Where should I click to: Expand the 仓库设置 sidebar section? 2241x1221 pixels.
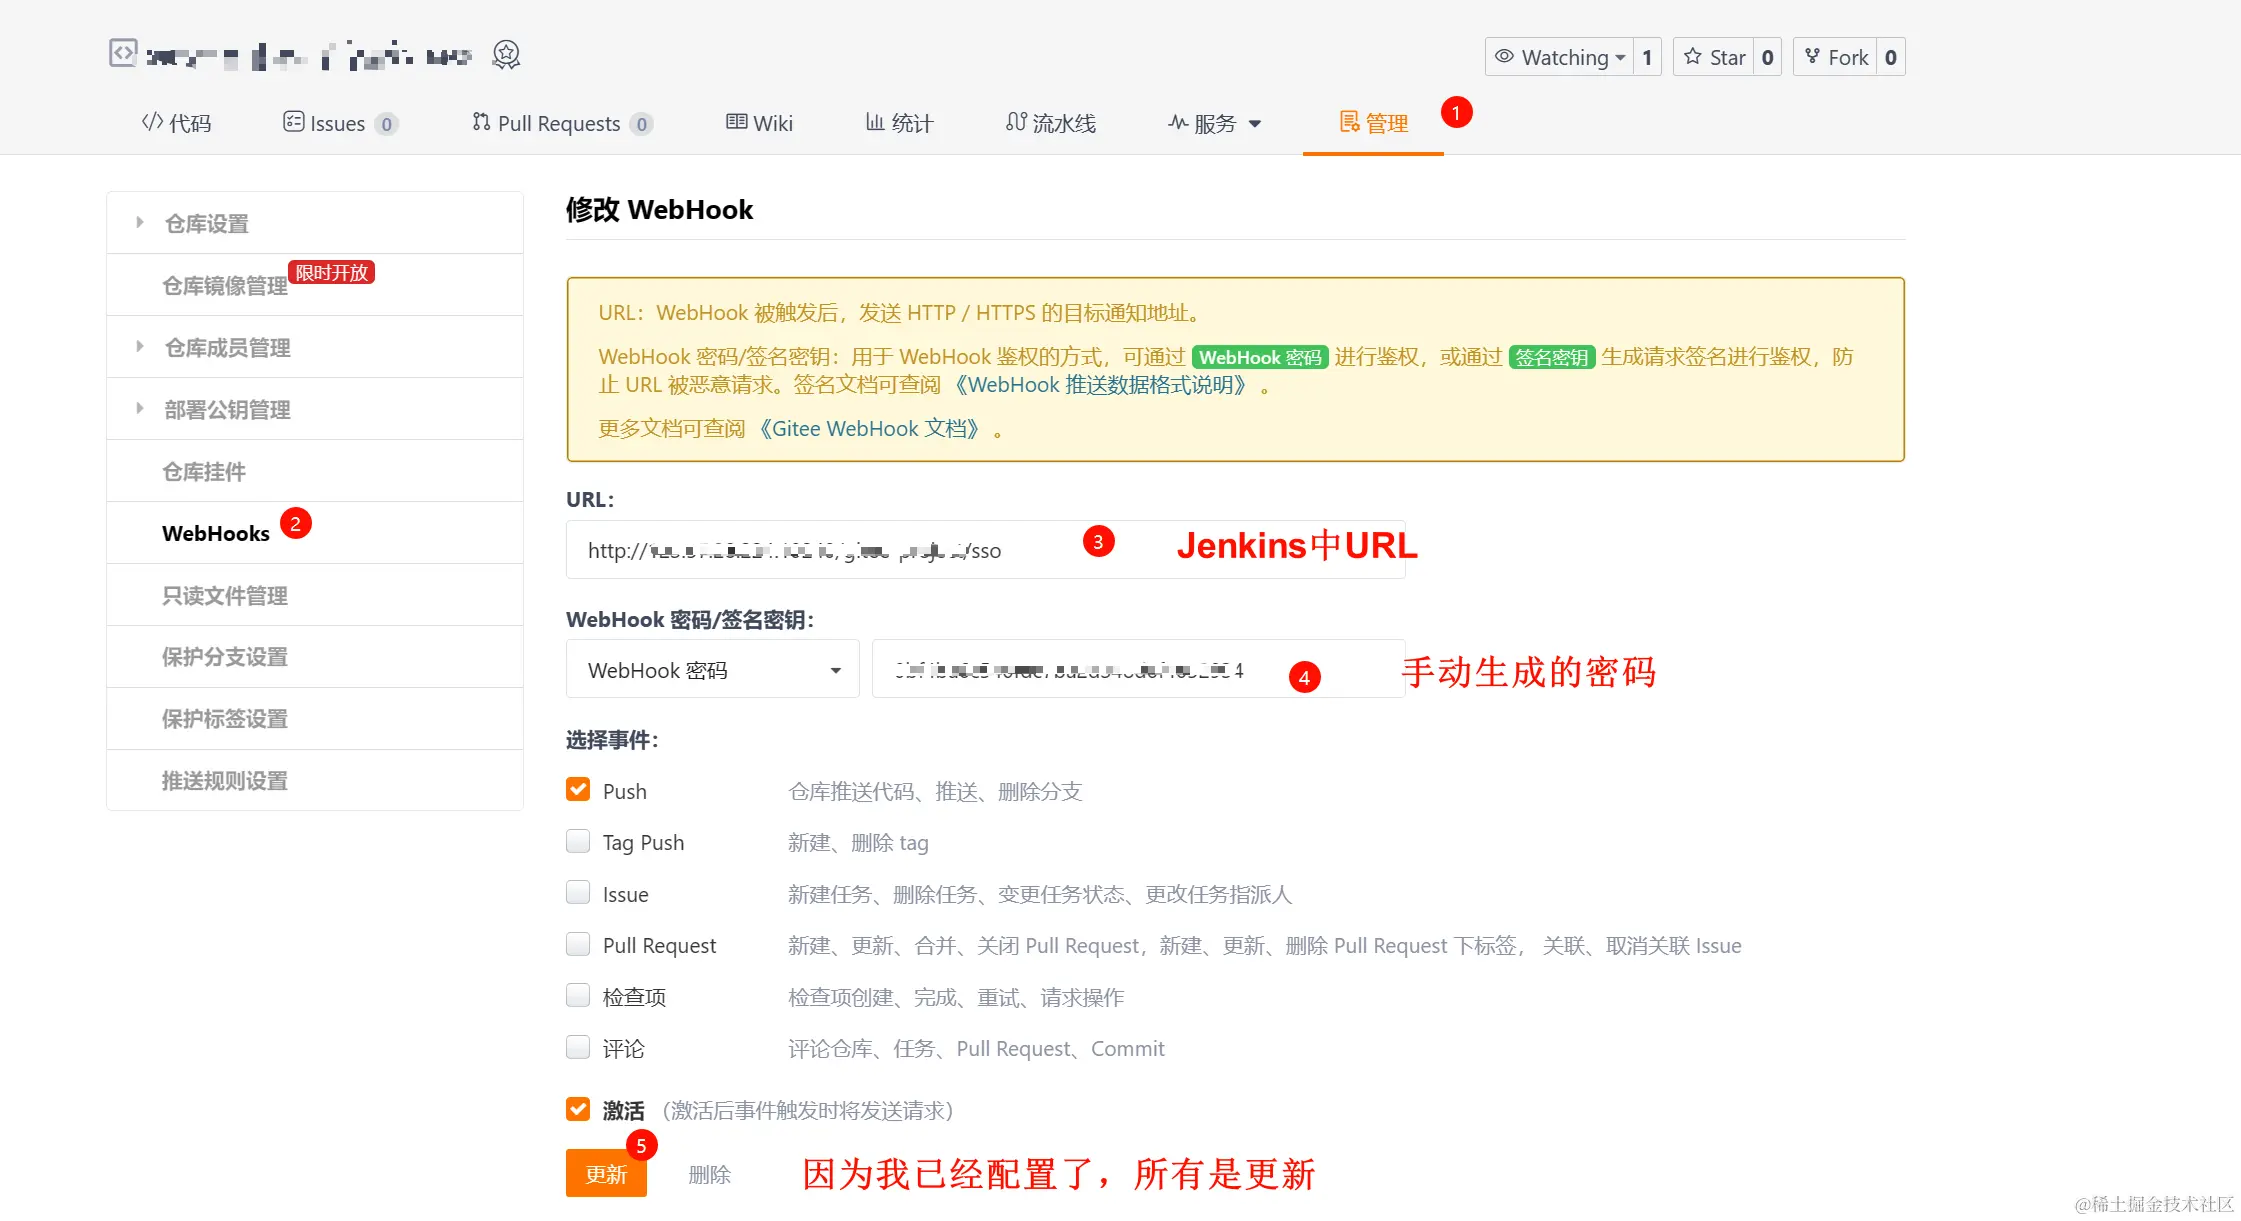click(x=207, y=224)
